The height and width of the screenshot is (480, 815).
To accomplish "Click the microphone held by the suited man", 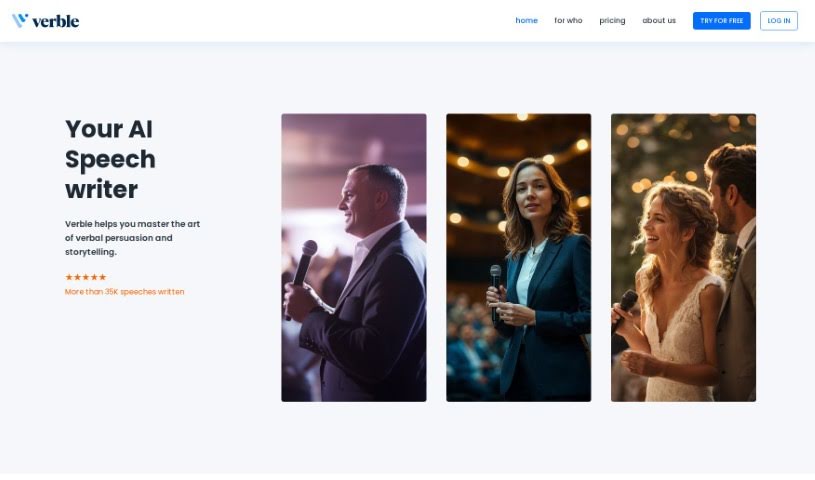I will tap(302, 276).
